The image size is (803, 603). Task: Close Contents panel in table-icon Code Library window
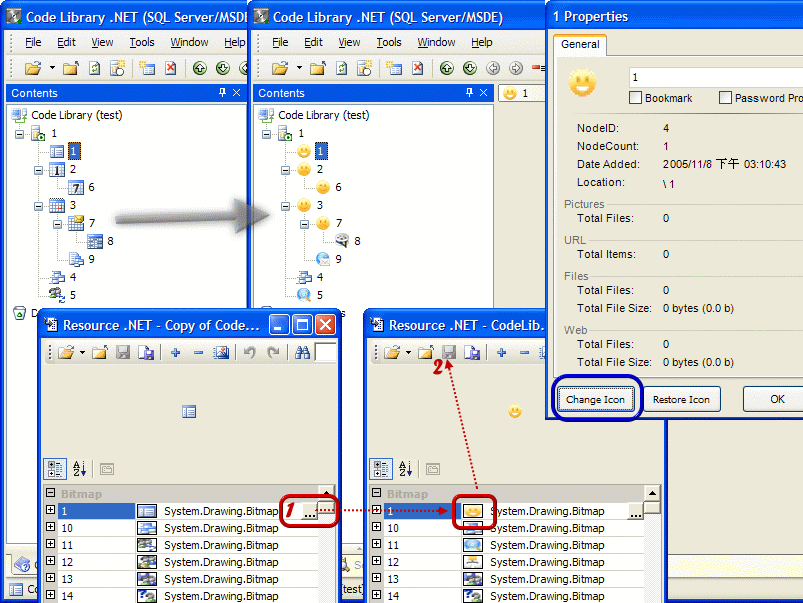point(236,92)
